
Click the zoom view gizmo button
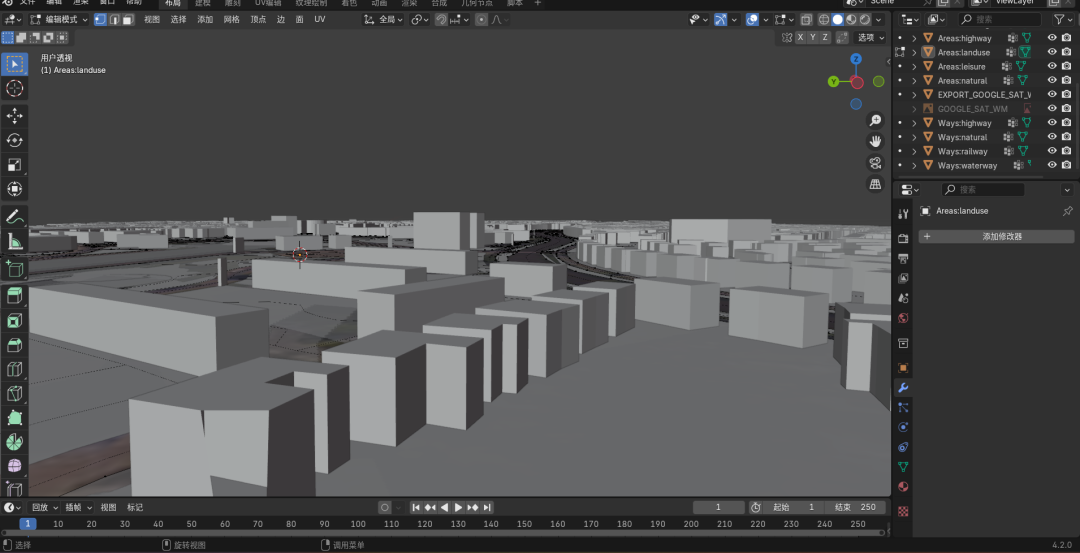[875, 121]
